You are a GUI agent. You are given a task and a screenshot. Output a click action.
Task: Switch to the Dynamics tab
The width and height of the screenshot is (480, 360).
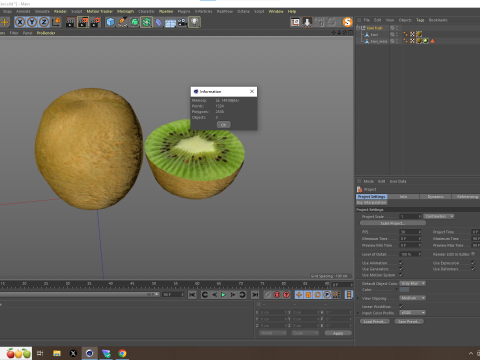click(435, 197)
